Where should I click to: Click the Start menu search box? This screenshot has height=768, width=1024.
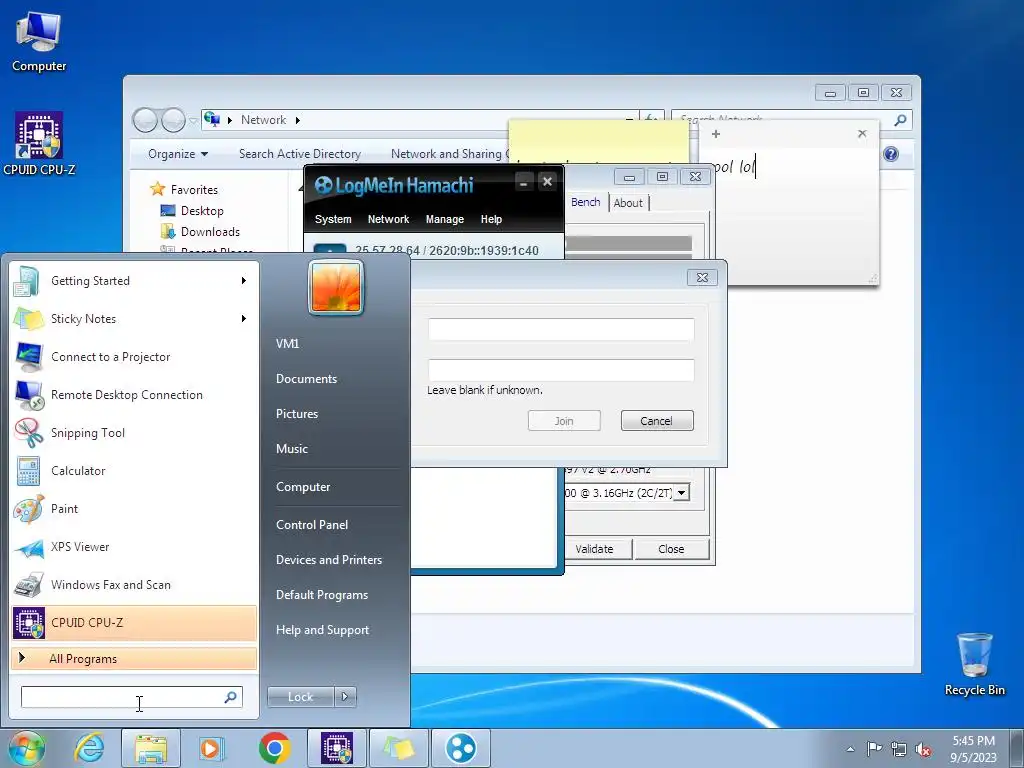pos(131,697)
